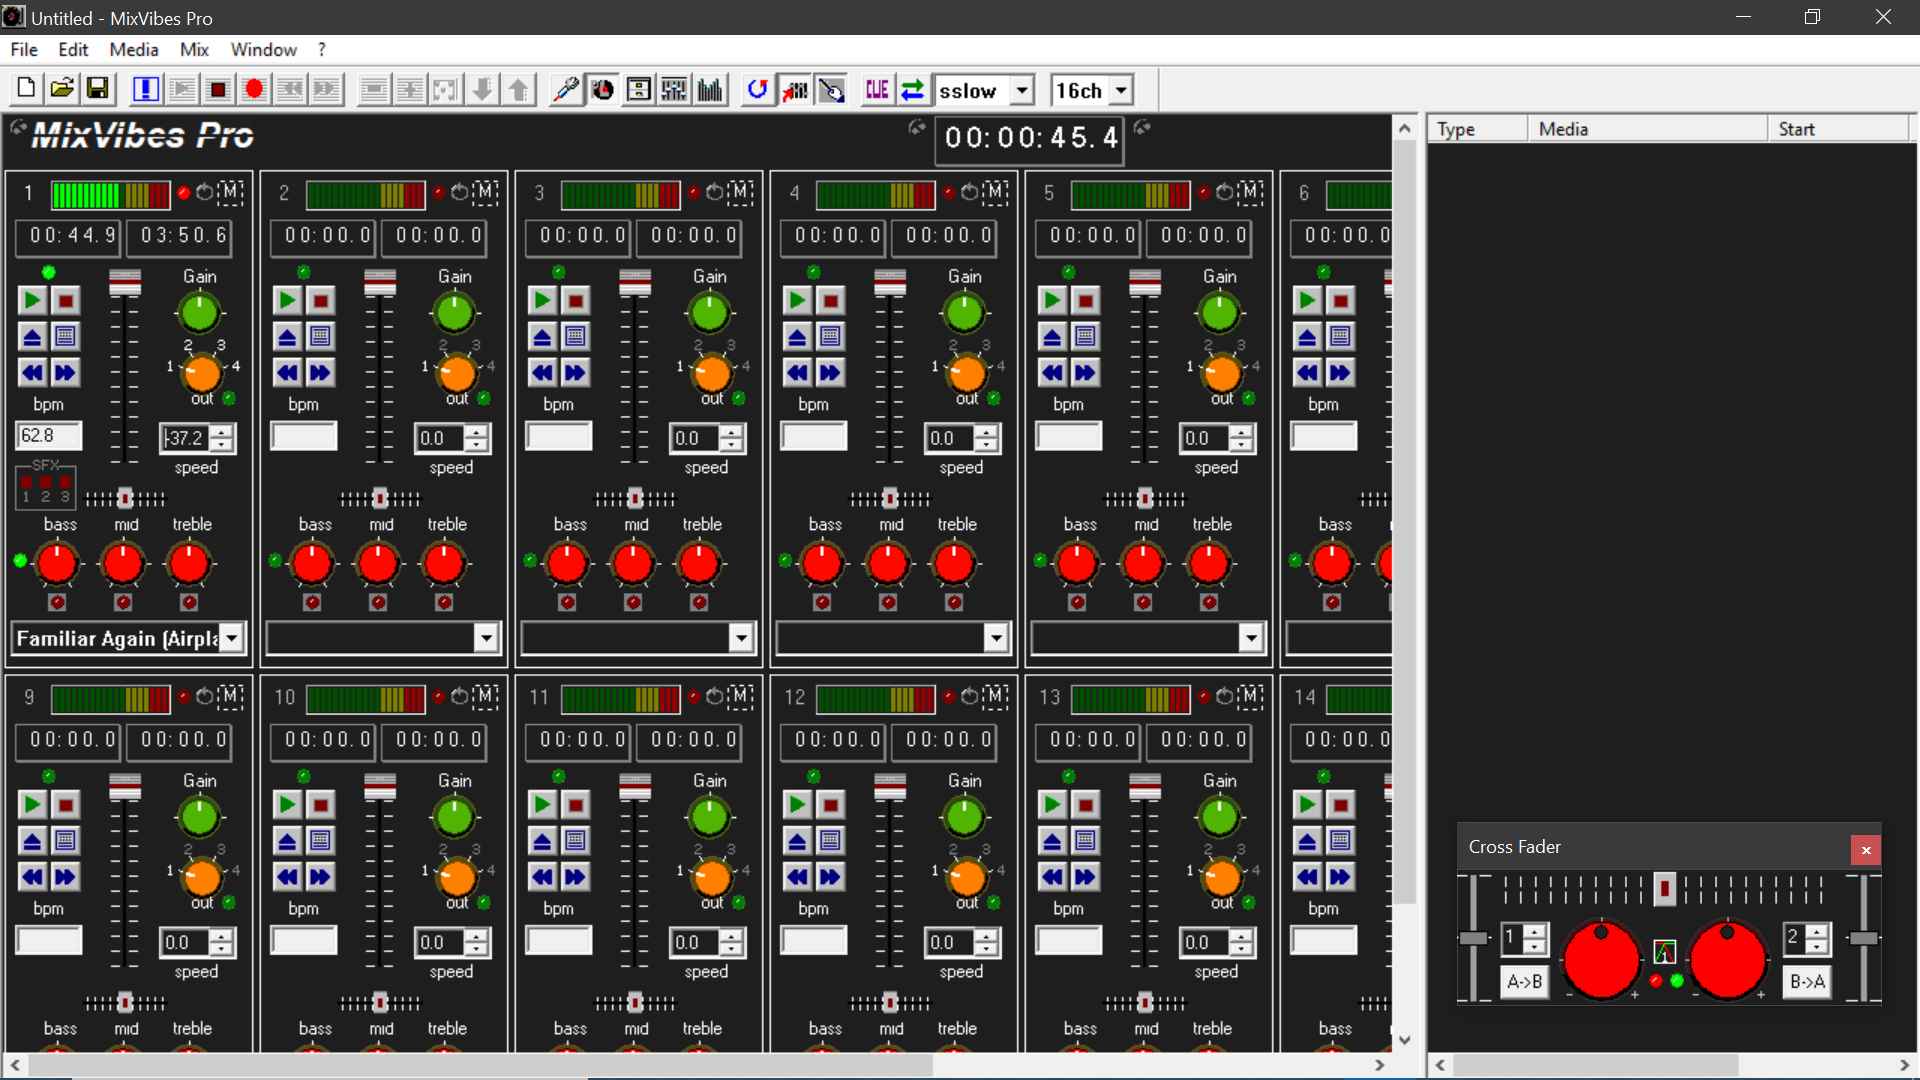Click the CUE toolbar icon
This screenshot has height=1080, width=1920.
pyautogui.click(x=877, y=90)
